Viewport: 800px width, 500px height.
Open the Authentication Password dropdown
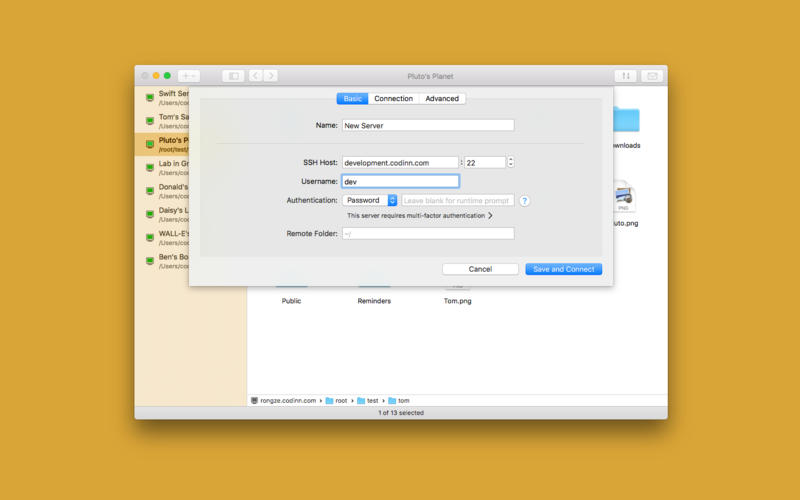[x=367, y=200]
